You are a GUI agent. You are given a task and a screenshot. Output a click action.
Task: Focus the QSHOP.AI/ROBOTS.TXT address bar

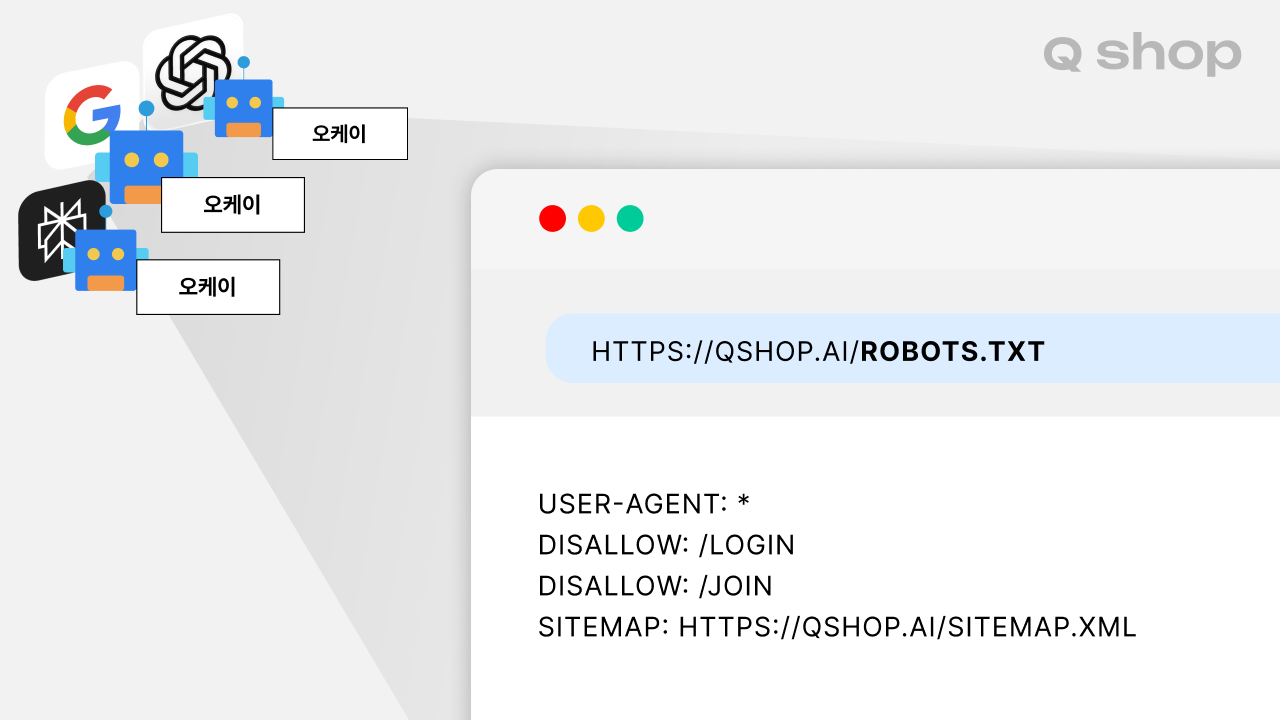tap(912, 348)
